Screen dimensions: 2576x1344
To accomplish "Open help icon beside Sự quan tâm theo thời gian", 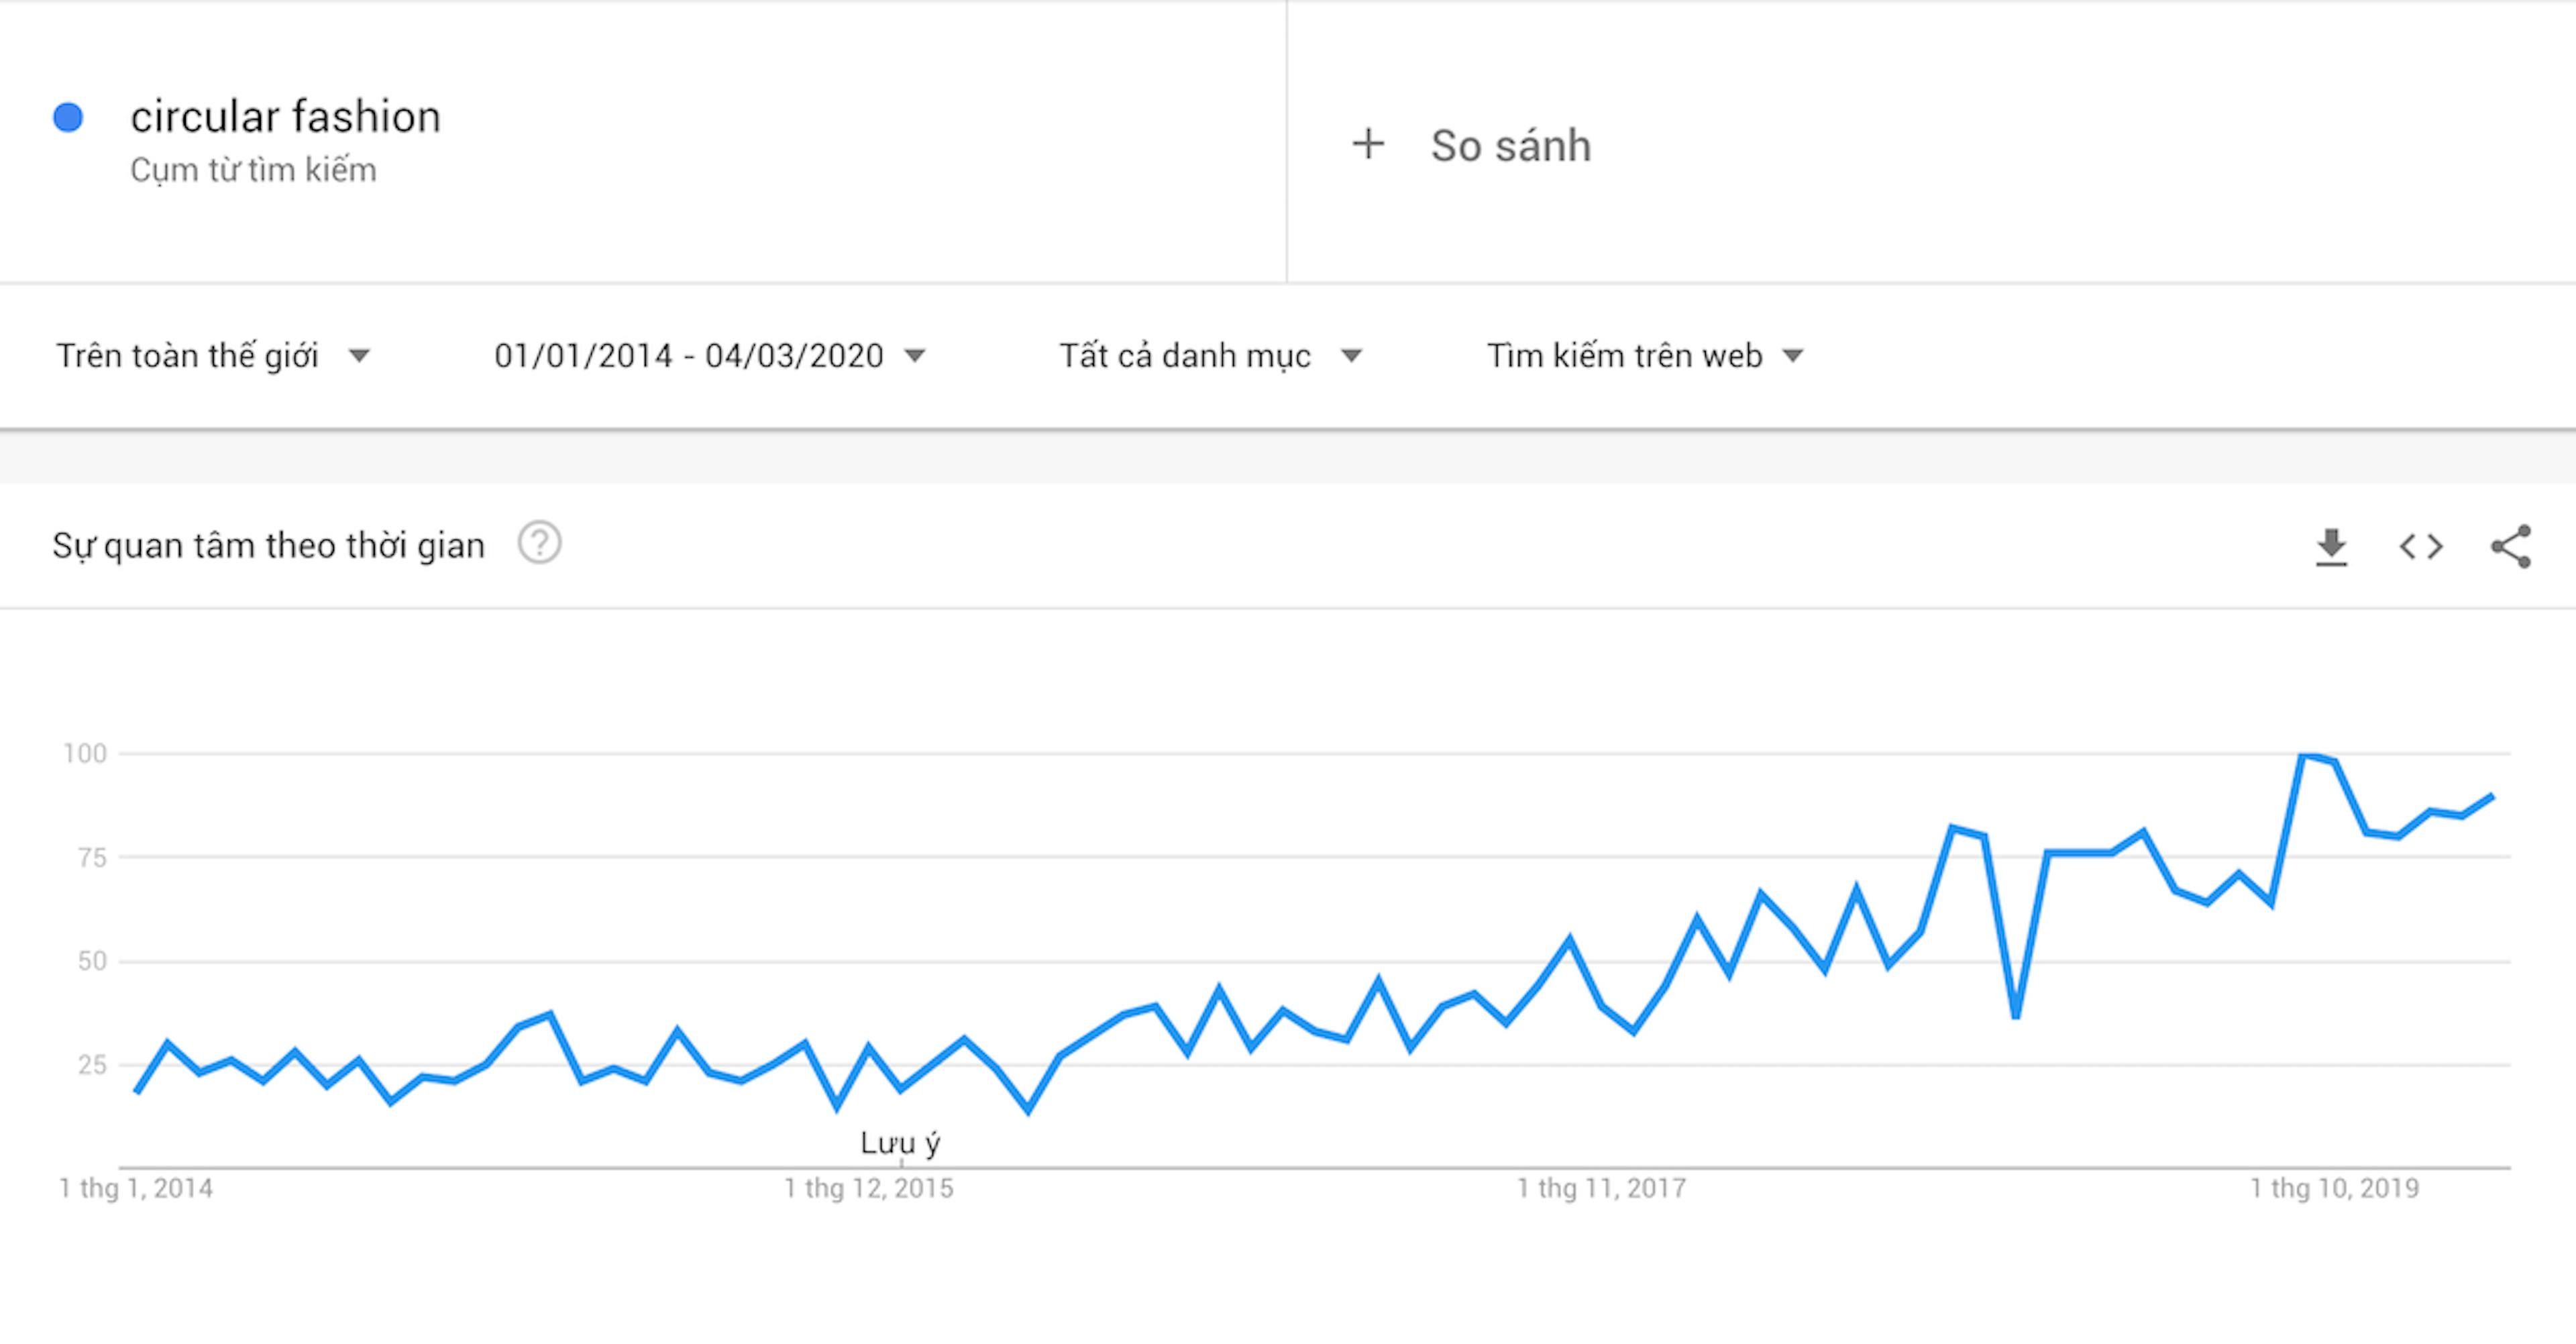I will (x=540, y=543).
